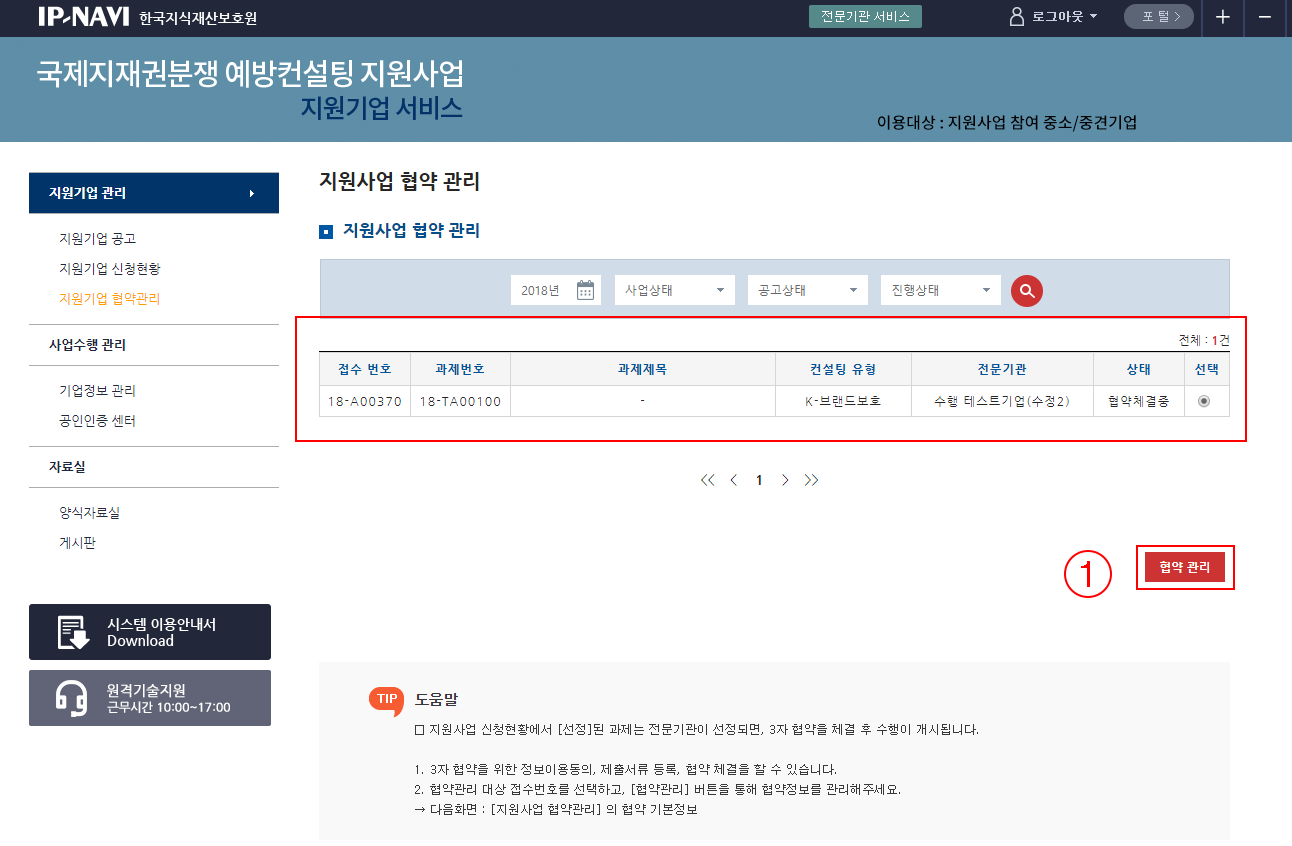Screen dimensions: 1292x846
Task: Expand the 로그아웃 user menu
Action: coord(1054,17)
